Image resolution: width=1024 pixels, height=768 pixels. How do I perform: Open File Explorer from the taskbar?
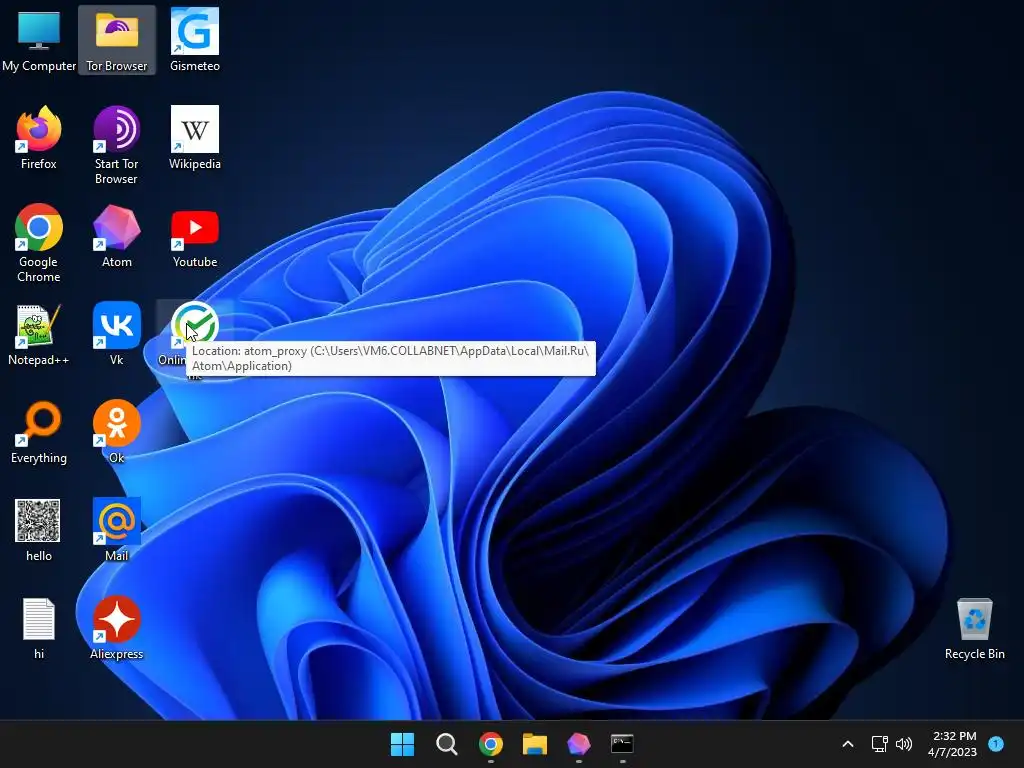click(535, 744)
